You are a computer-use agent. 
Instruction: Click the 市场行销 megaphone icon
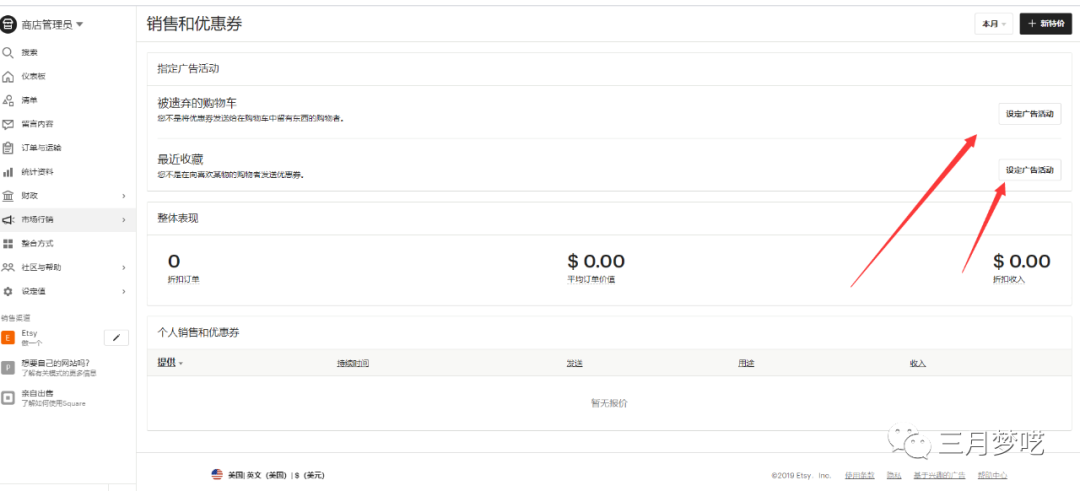click(8, 220)
